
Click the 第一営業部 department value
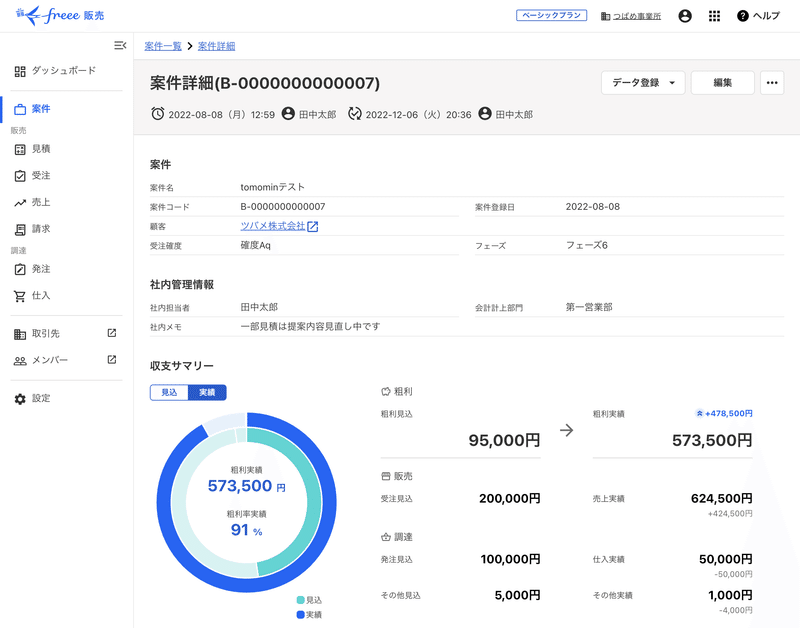click(x=589, y=307)
